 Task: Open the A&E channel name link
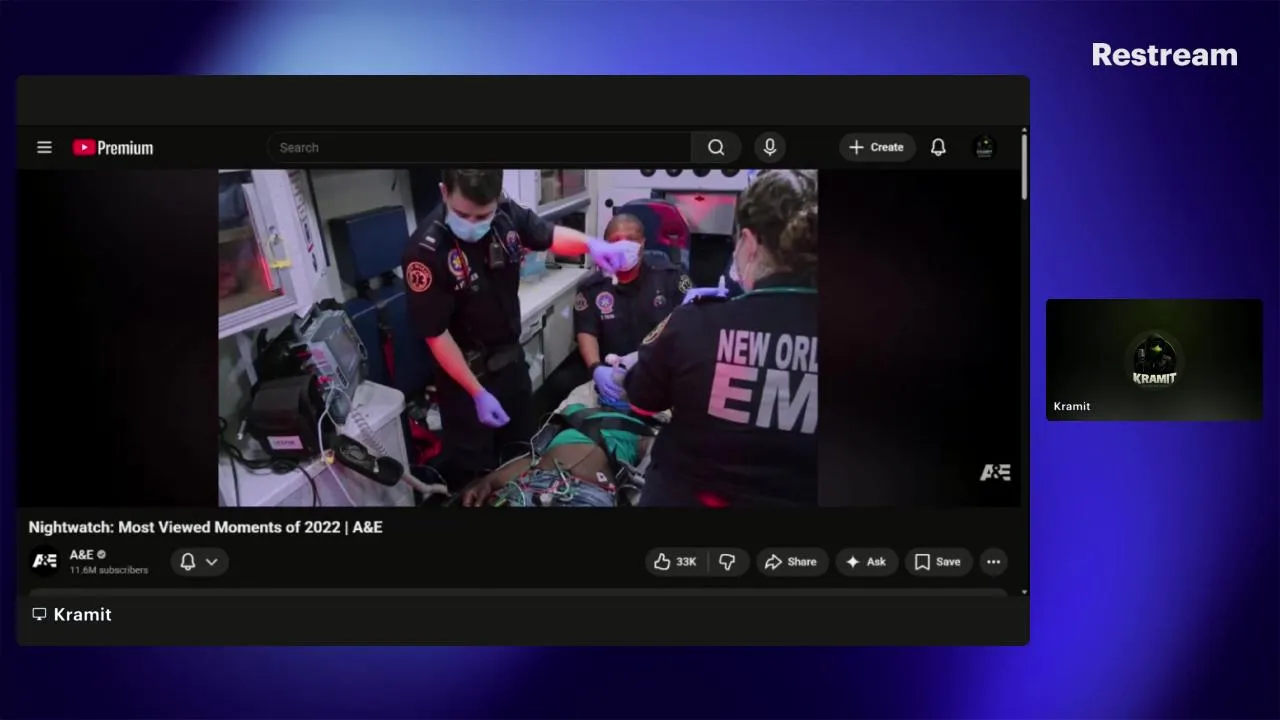coord(82,554)
